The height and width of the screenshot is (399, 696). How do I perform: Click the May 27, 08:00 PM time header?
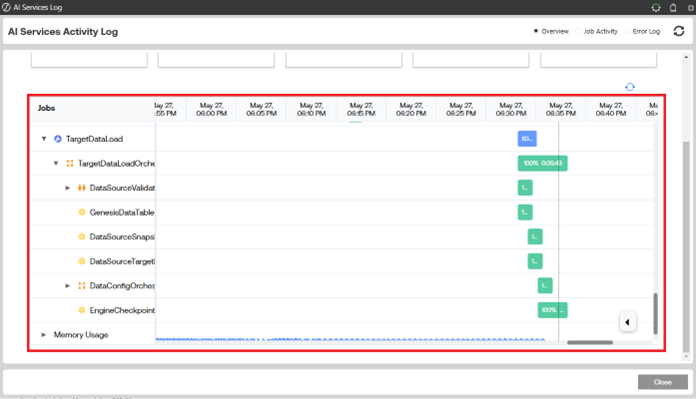pyautogui.click(x=212, y=109)
